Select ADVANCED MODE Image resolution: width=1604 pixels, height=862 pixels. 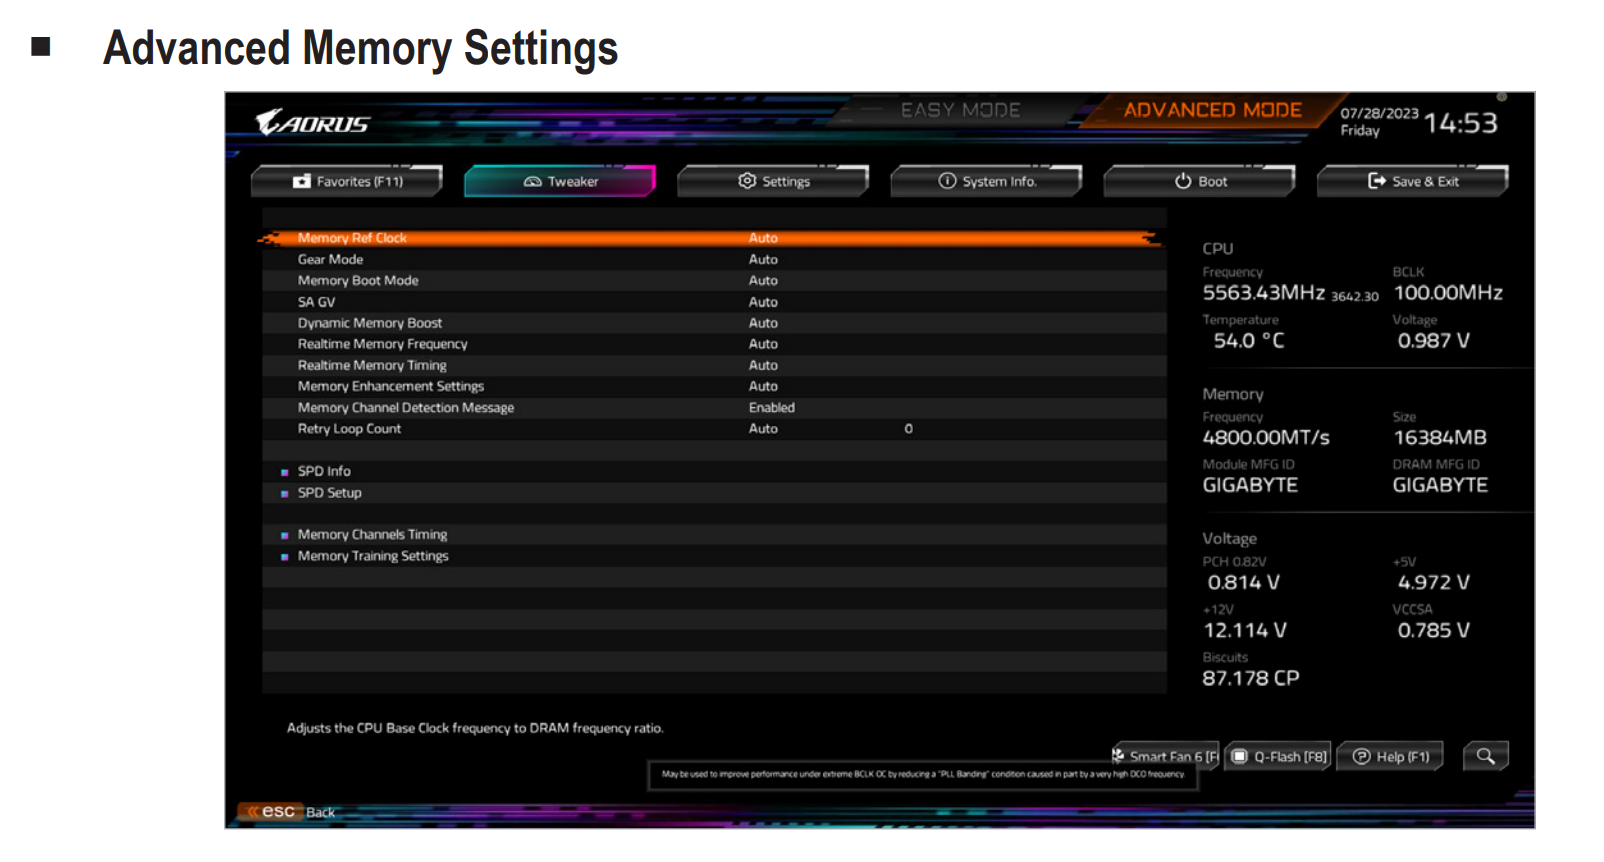click(1212, 110)
